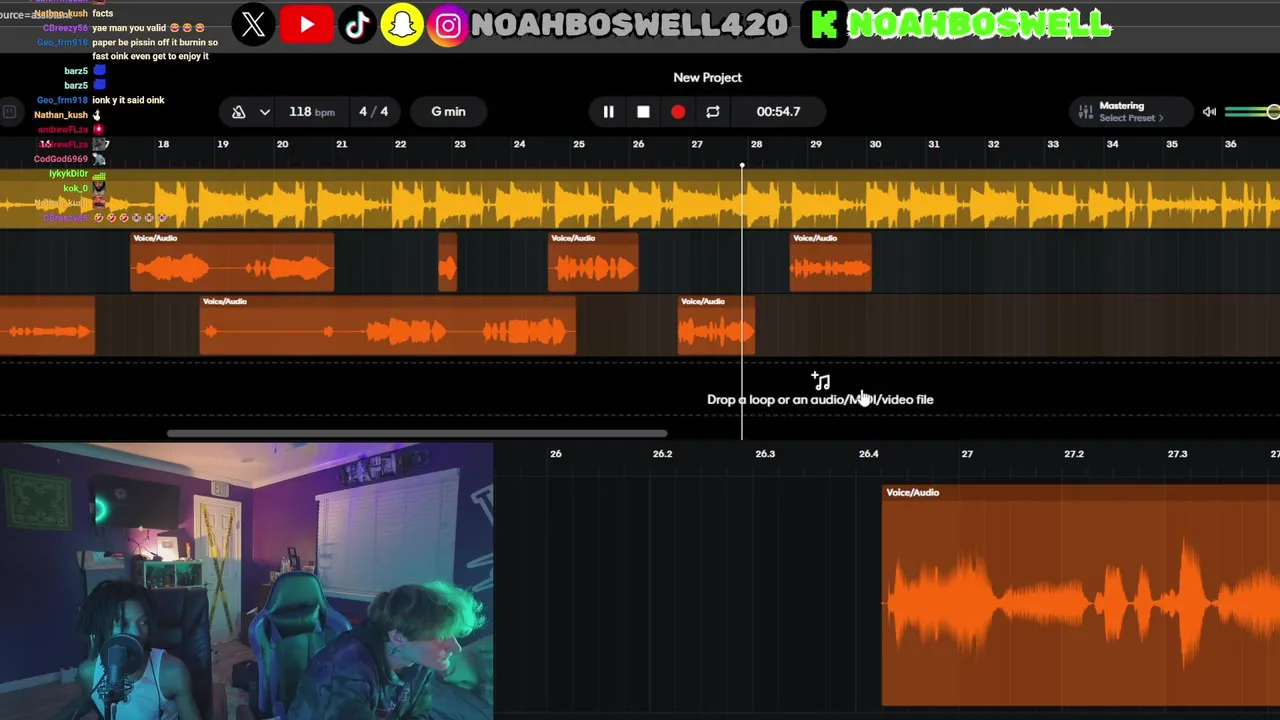1280x720 pixels.
Task: Select the lower-track clip at far left
Action: pos(47,325)
